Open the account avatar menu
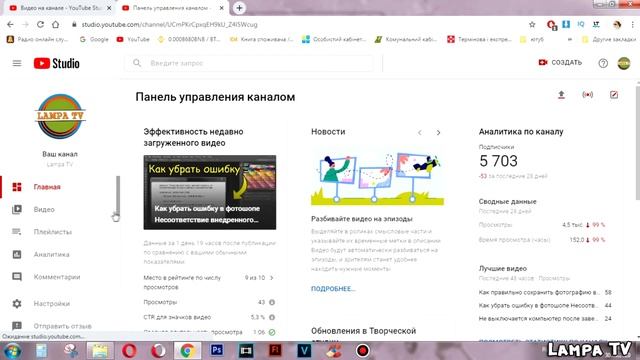Viewport: 640px width, 360px height. point(624,63)
